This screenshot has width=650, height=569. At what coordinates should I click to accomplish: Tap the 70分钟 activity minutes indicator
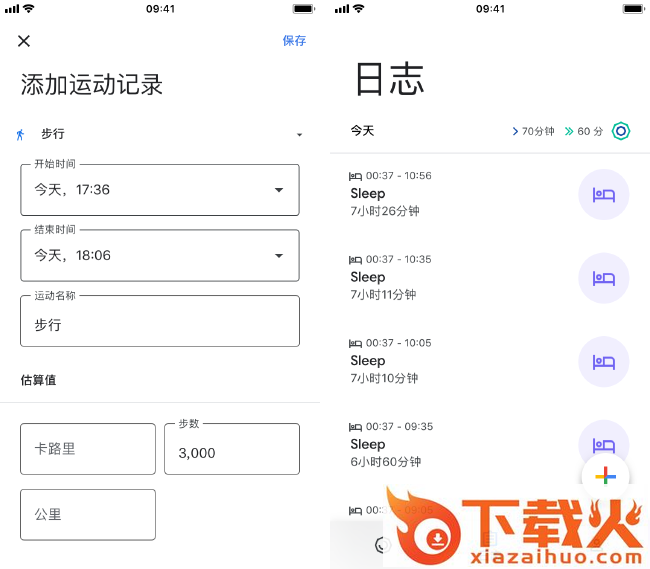pos(533,131)
